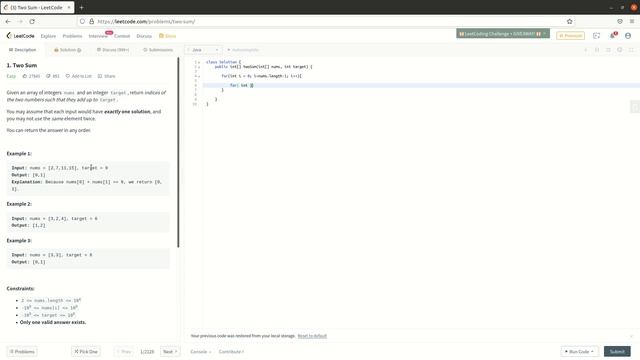The image size is (640, 360).
Task: Close the restored-code notice
Action: pyautogui.click(x=631, y=336)
